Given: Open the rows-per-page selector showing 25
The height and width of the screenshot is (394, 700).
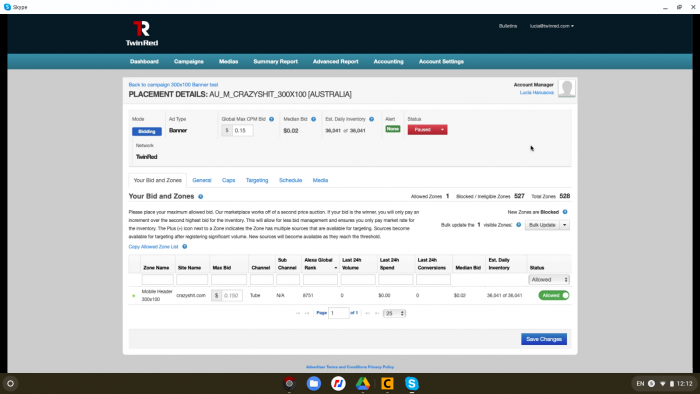Looking at the screenshot, I should pos(394,313).
